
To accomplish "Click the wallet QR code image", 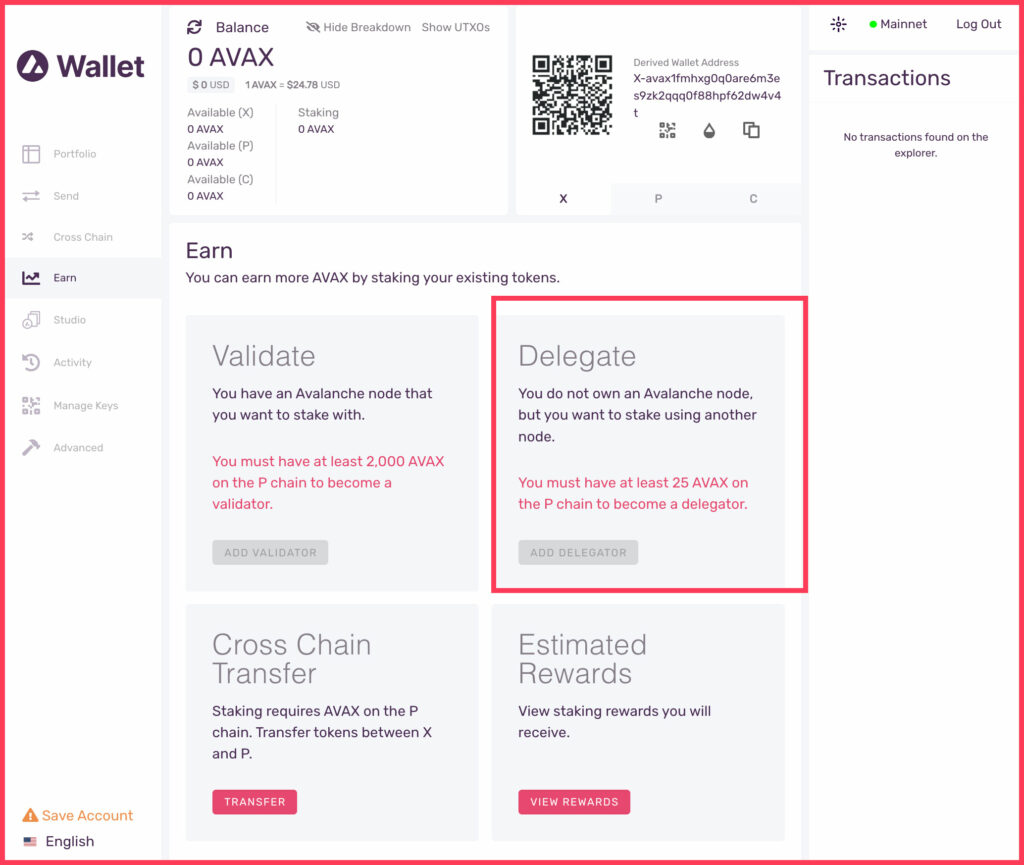I will pyautogui.click(x=572, y=95).
